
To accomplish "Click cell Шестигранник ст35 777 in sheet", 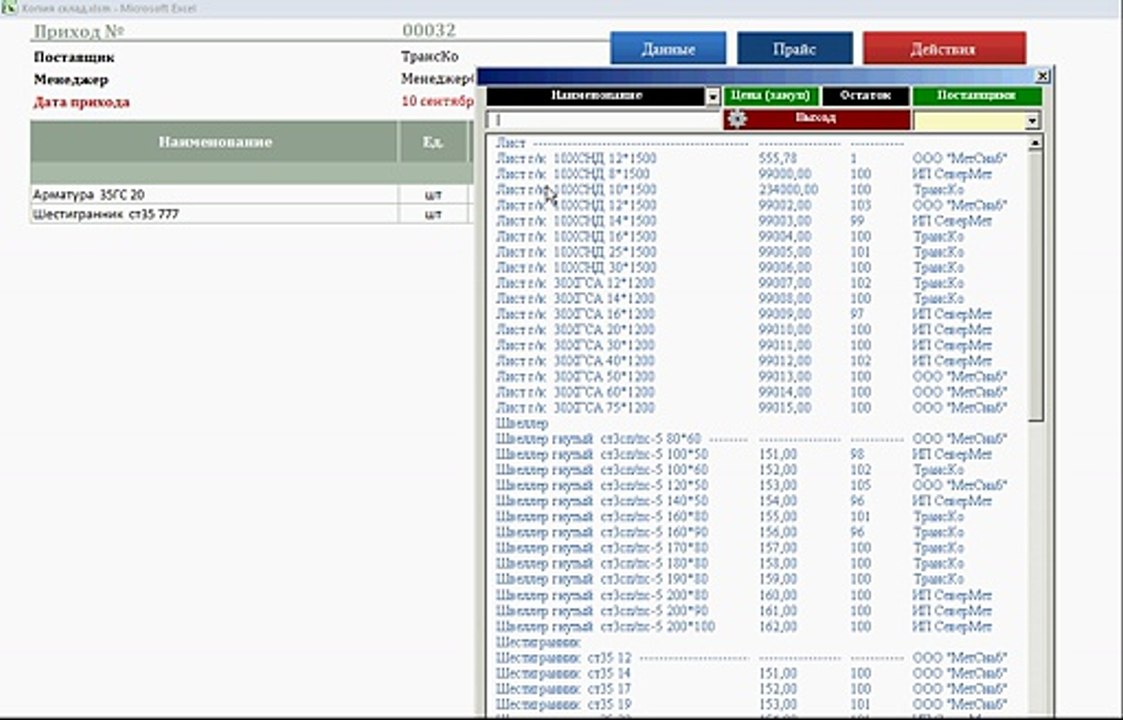I will [214, 214].
